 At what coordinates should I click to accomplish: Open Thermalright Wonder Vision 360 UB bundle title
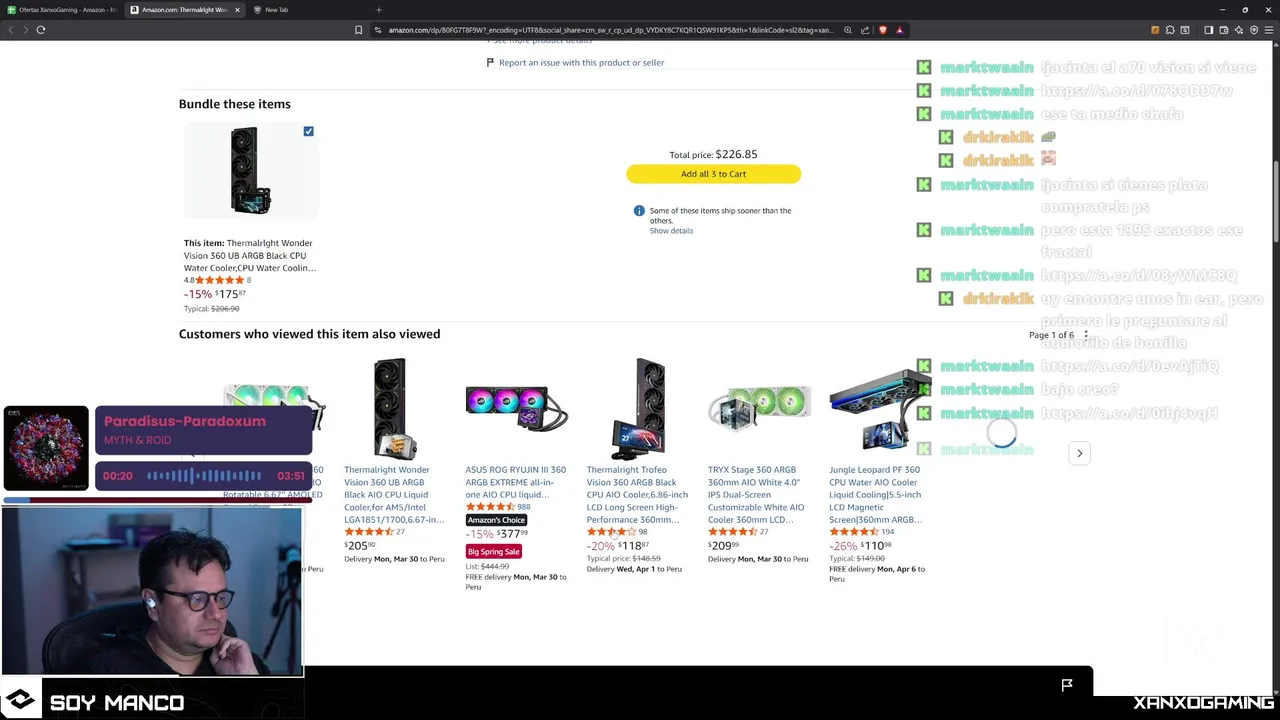click(249, 255)
